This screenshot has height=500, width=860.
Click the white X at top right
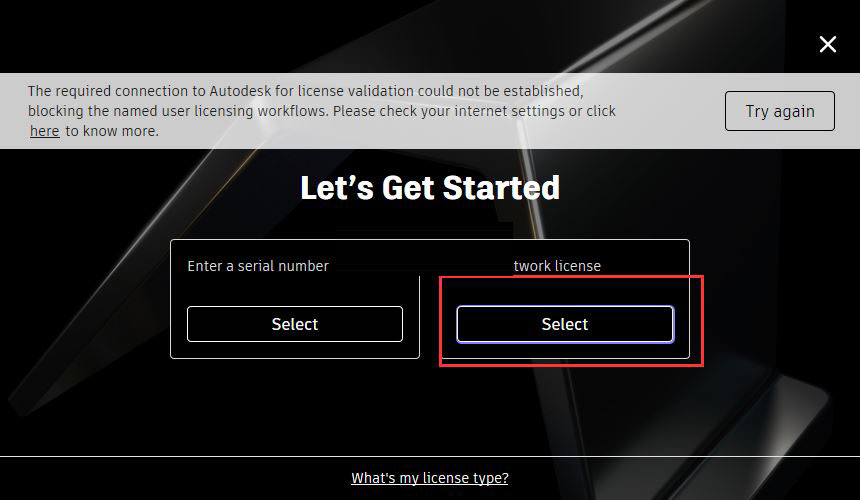pos(828,44)
